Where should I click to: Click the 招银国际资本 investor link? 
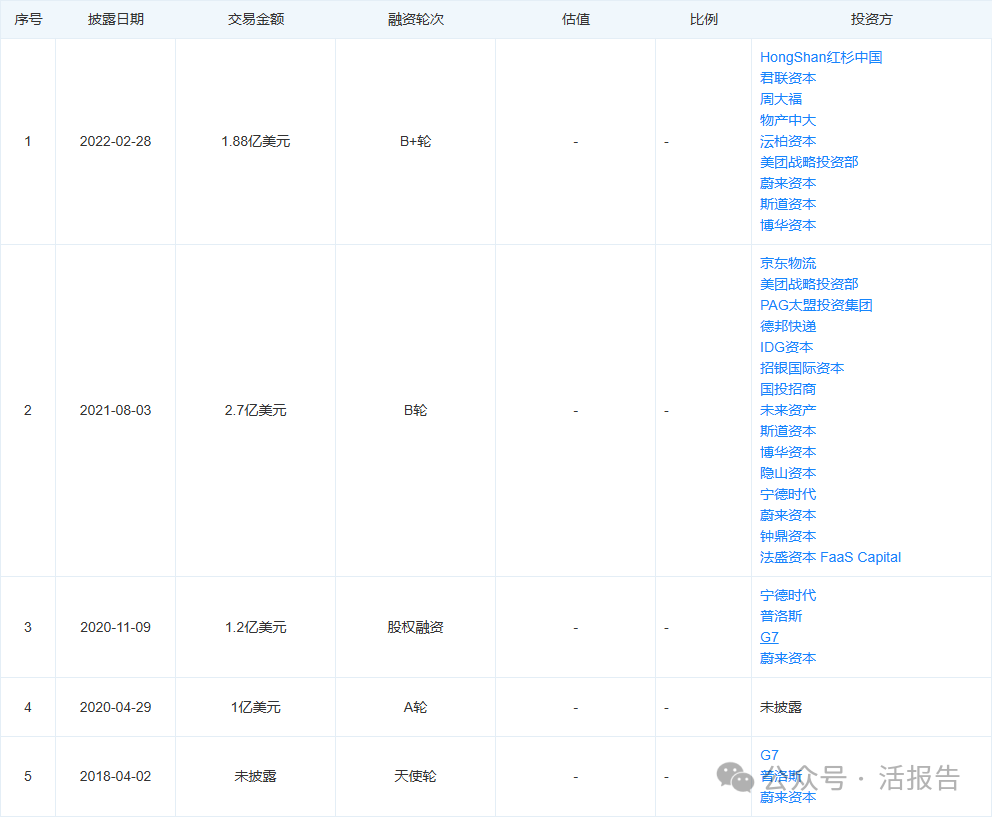802,367
